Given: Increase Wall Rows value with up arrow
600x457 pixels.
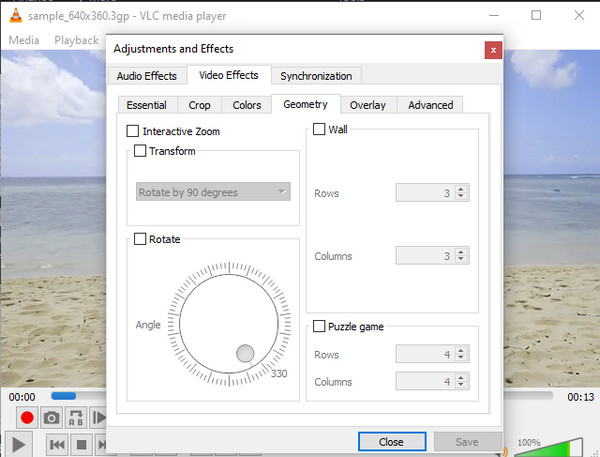Looking at the screenshot, I should pos(461,189).
